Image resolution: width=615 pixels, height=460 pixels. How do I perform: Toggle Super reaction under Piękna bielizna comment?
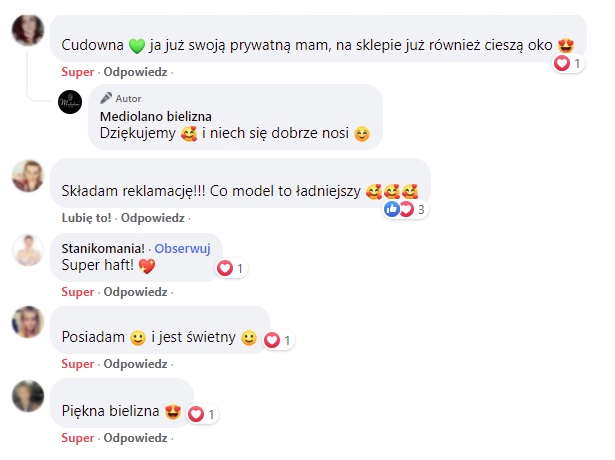click(x=77, y=438)
